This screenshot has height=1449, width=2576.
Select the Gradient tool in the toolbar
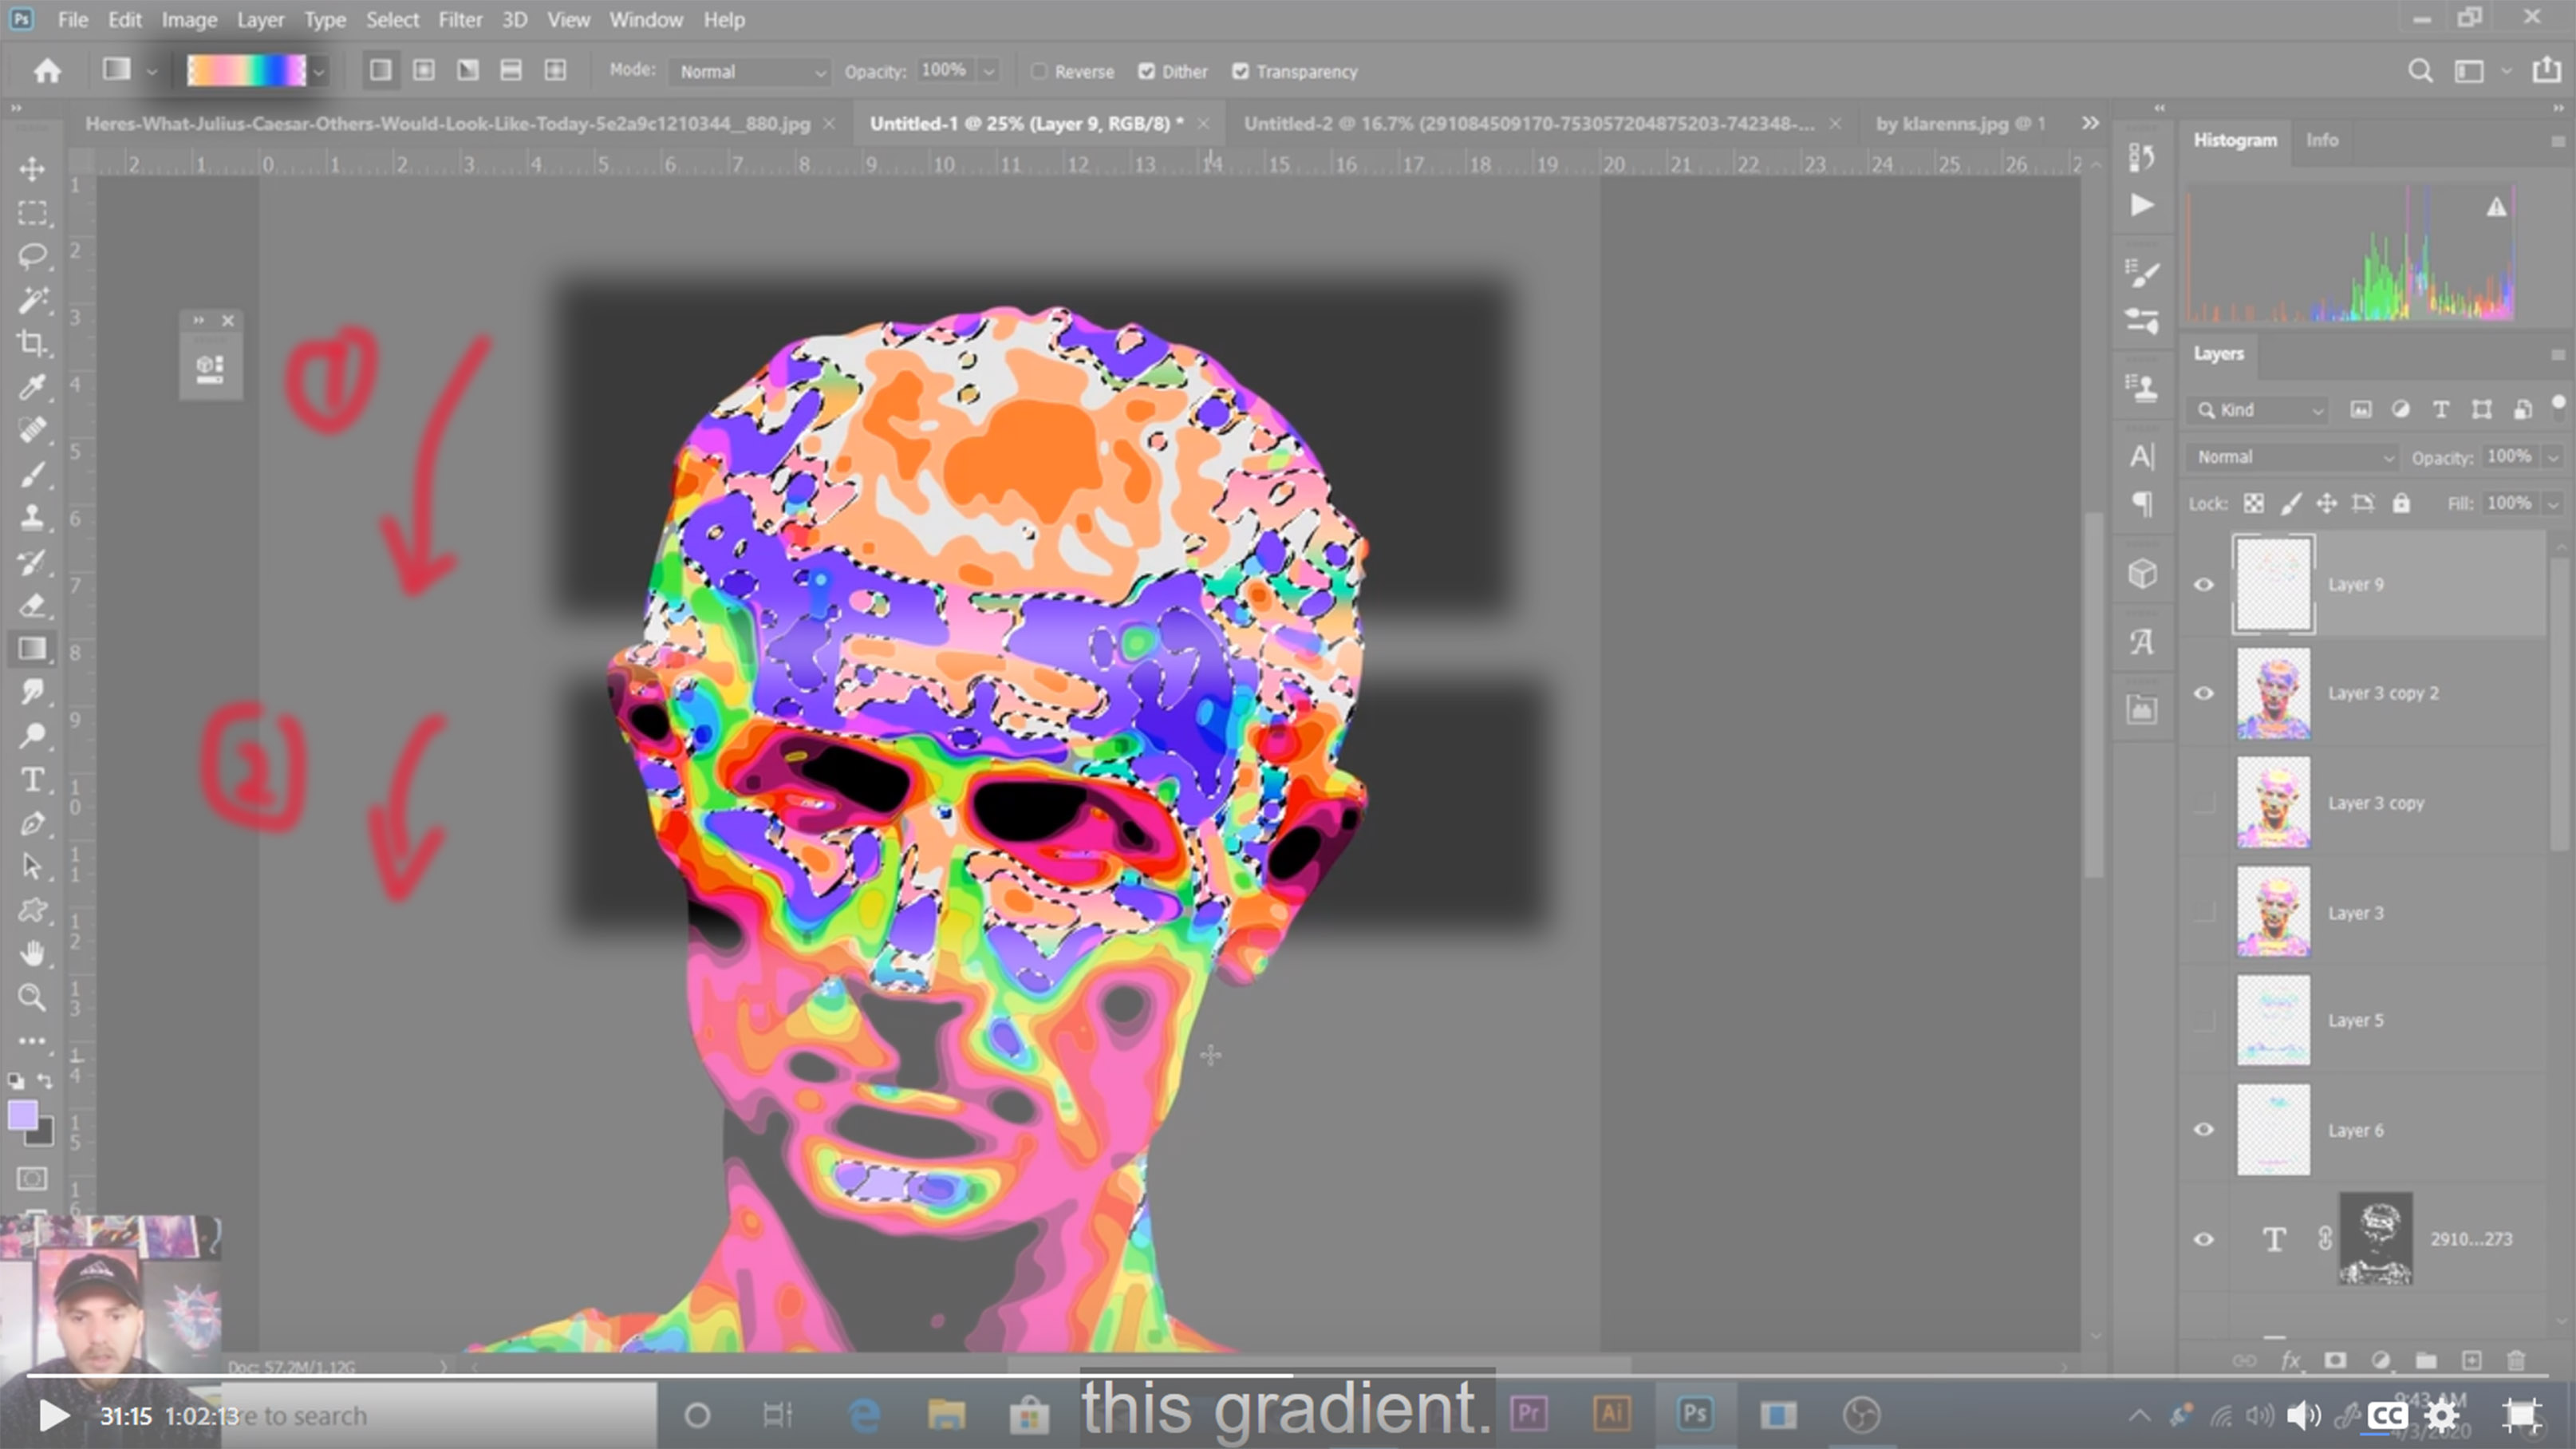point(33,648)
